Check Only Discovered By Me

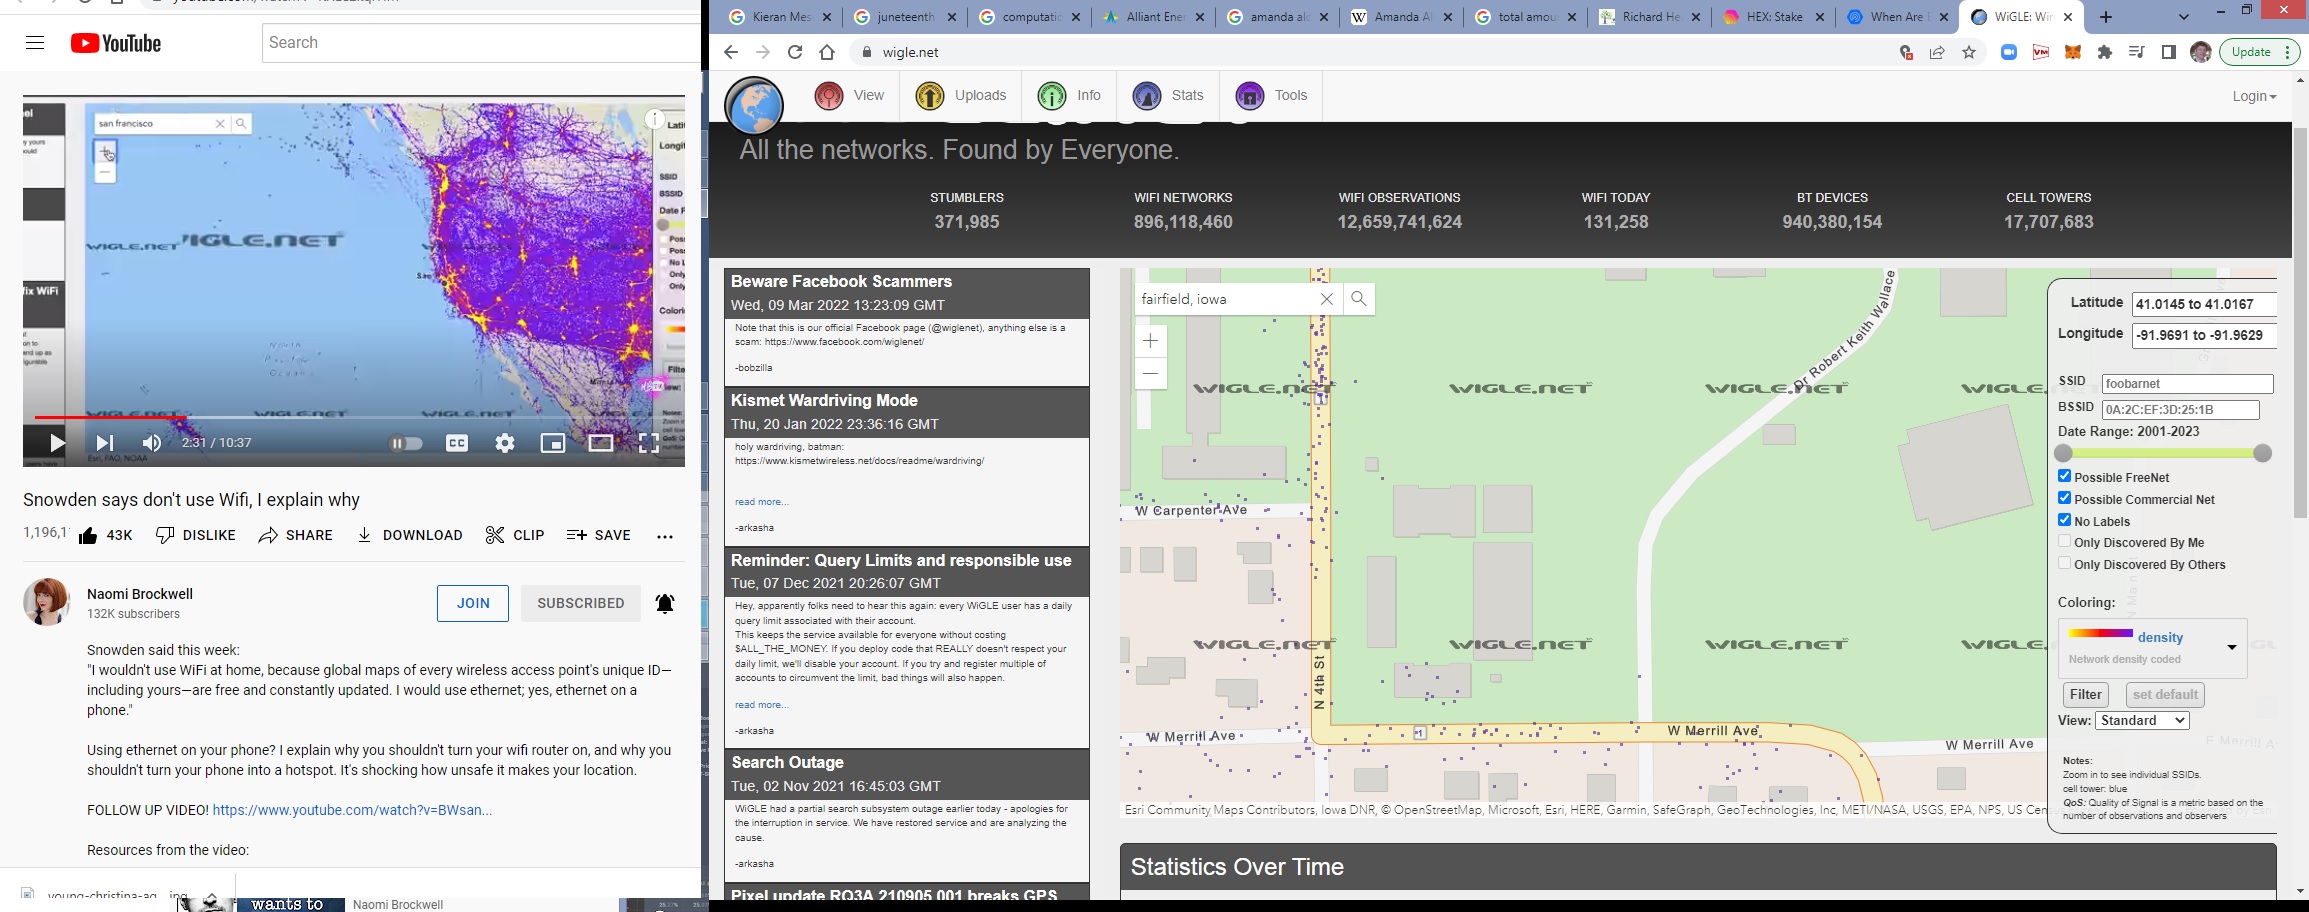(2064, 541)
